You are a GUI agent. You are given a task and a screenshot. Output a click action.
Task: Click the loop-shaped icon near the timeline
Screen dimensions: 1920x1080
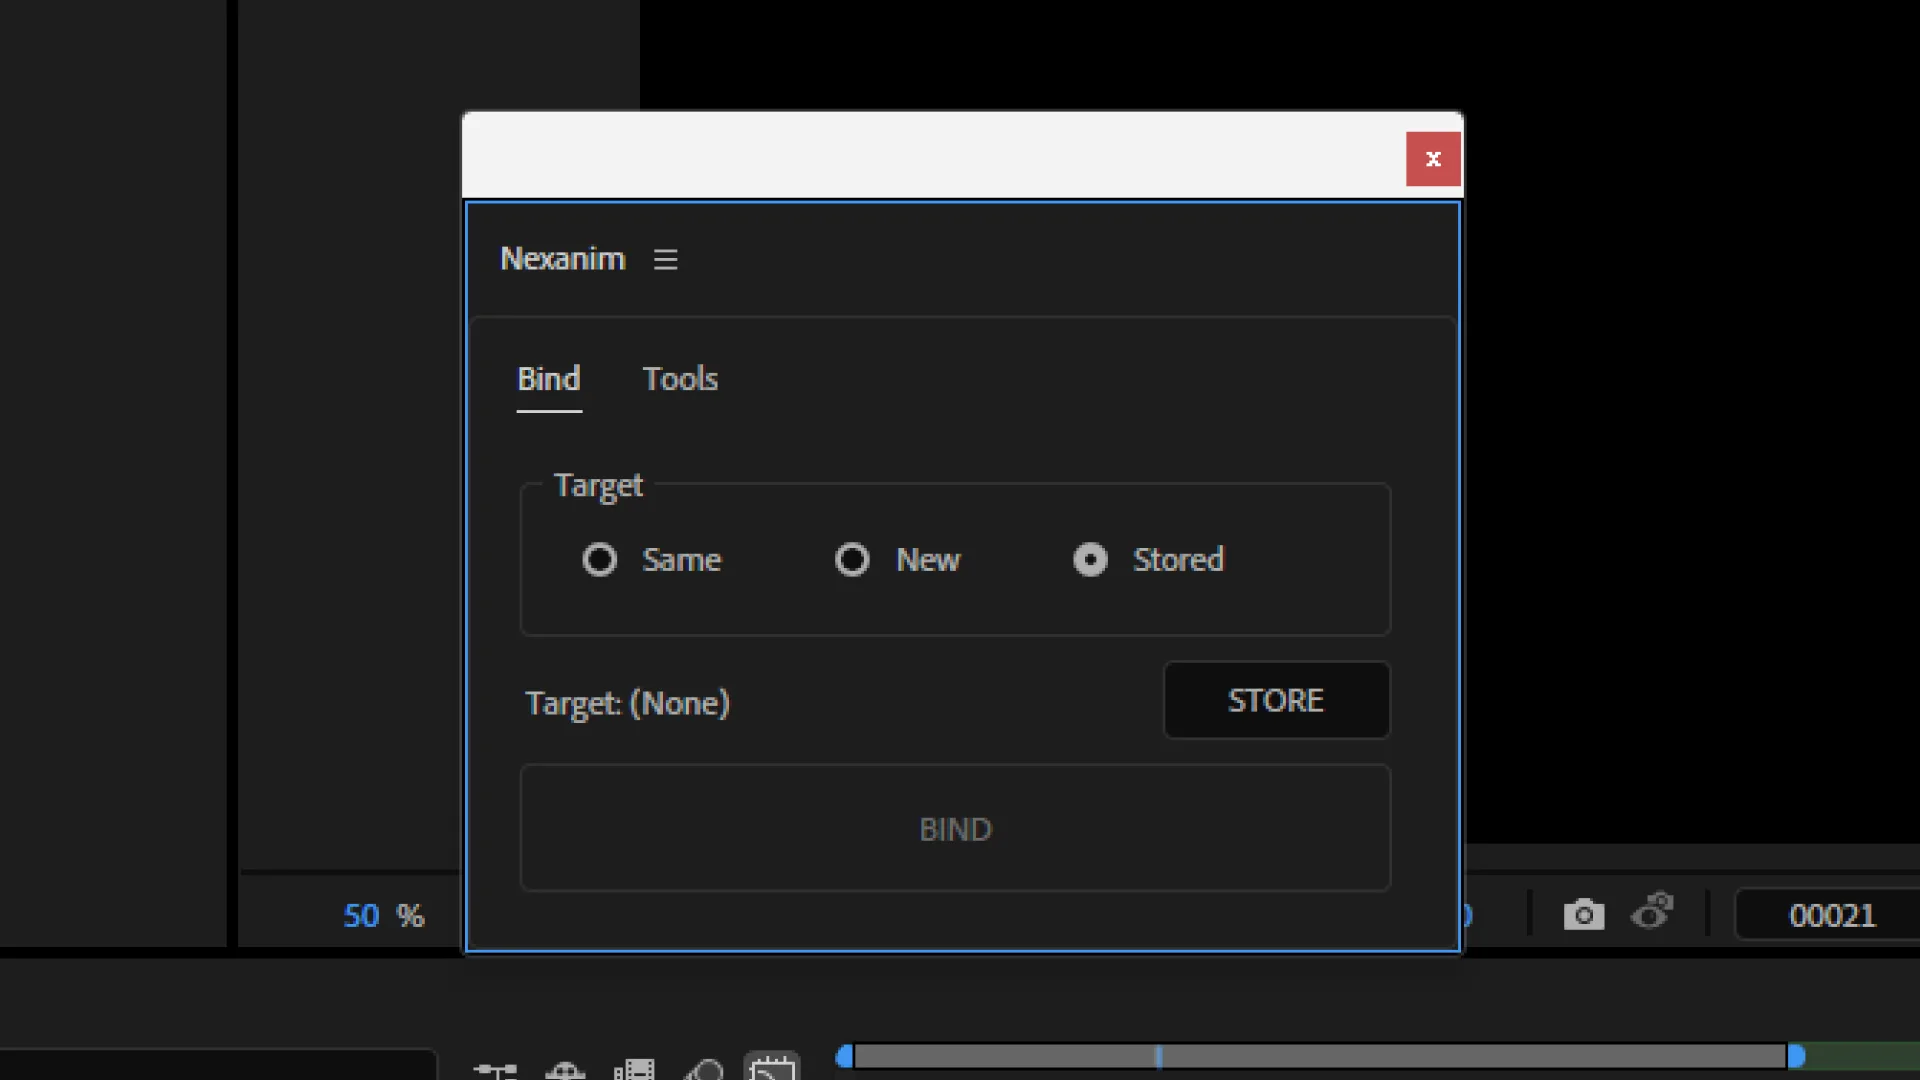pyautogui.click(x=705, y=1068)
